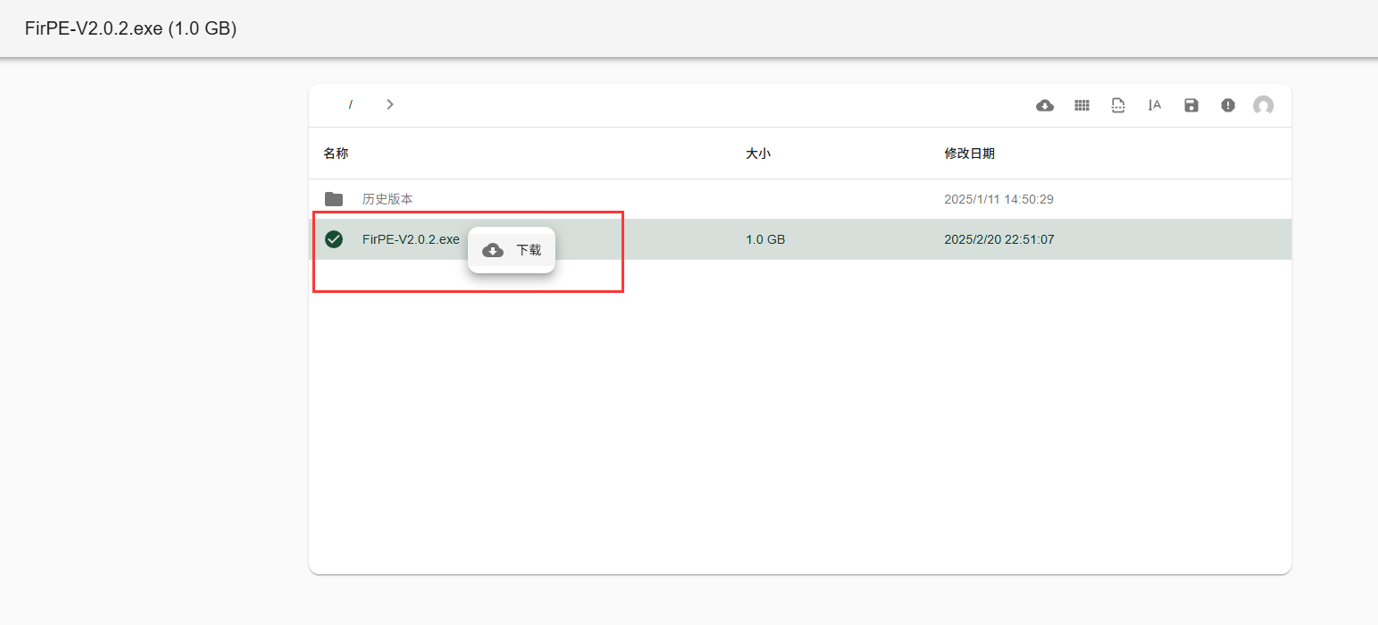Open the 历史版本 folder
The width and height of the screenshot is (1378, 625).
click(387, 199)
